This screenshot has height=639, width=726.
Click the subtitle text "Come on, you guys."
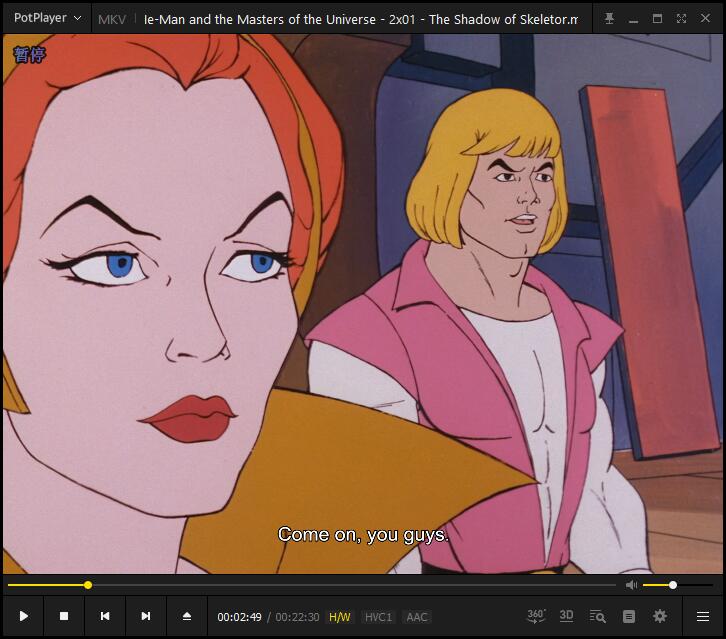[363, 535]
